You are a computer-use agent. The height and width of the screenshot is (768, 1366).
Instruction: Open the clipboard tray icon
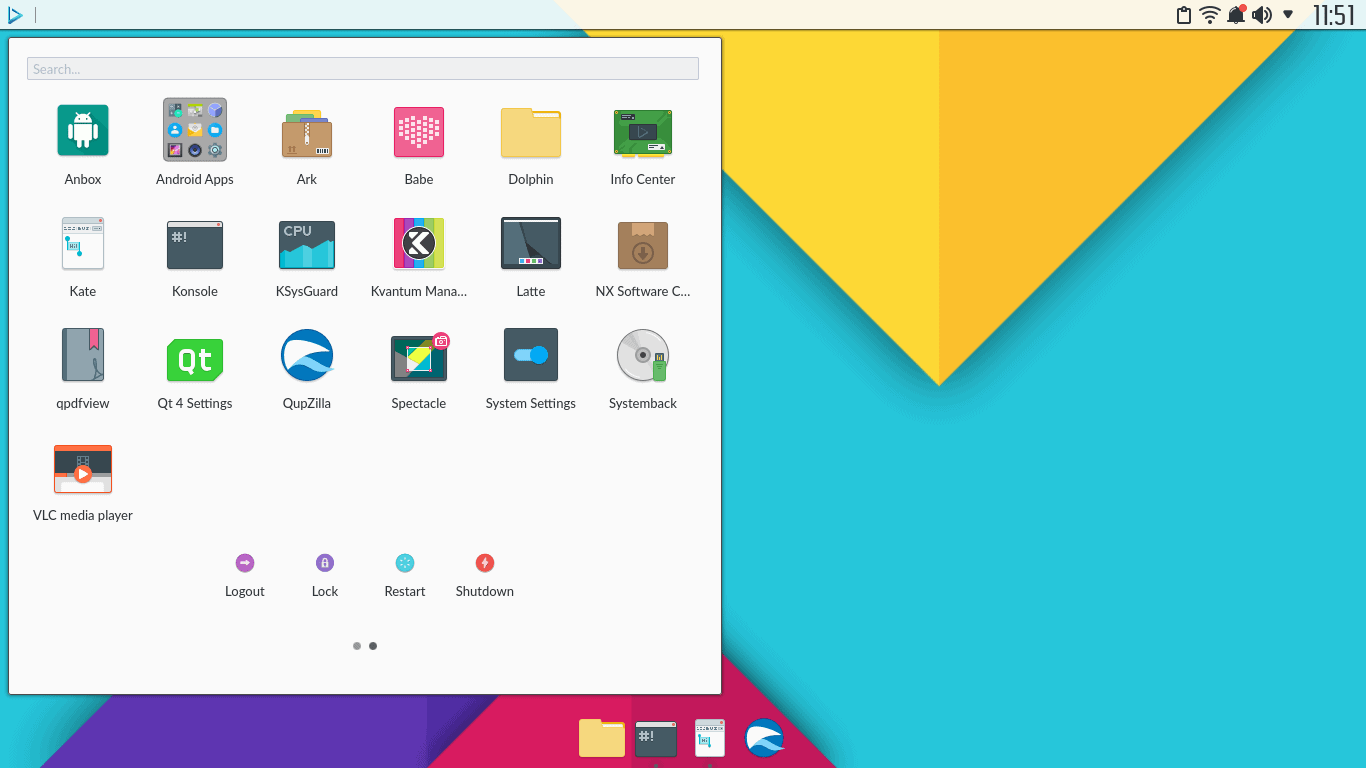(1184, 15)
